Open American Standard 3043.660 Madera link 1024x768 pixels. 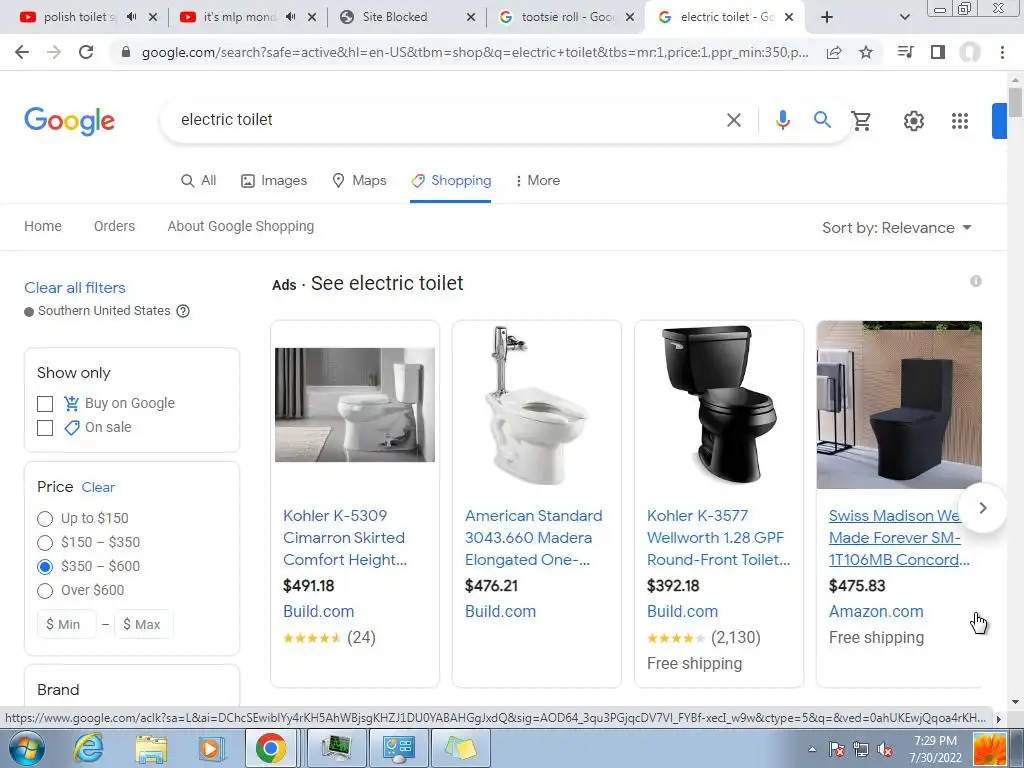[x=534, y=537]
